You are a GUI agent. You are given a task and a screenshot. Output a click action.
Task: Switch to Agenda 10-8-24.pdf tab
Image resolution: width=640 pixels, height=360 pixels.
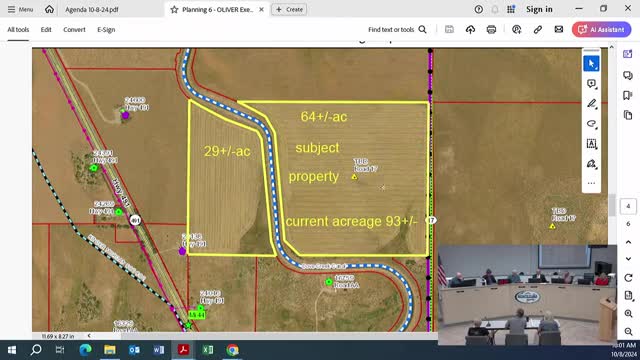[92, 9]
